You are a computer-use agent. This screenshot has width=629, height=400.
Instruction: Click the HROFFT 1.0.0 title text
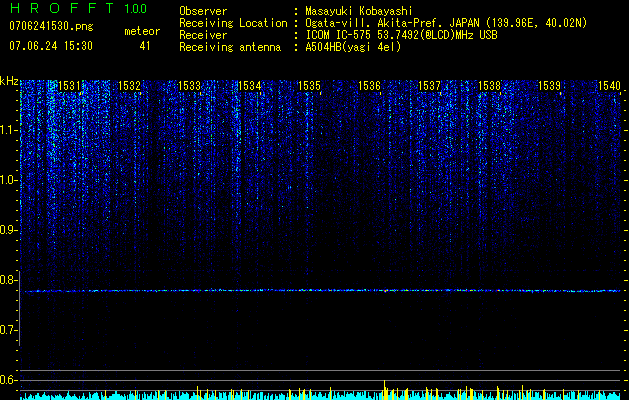pyautogui.click(x=78, y=8)
